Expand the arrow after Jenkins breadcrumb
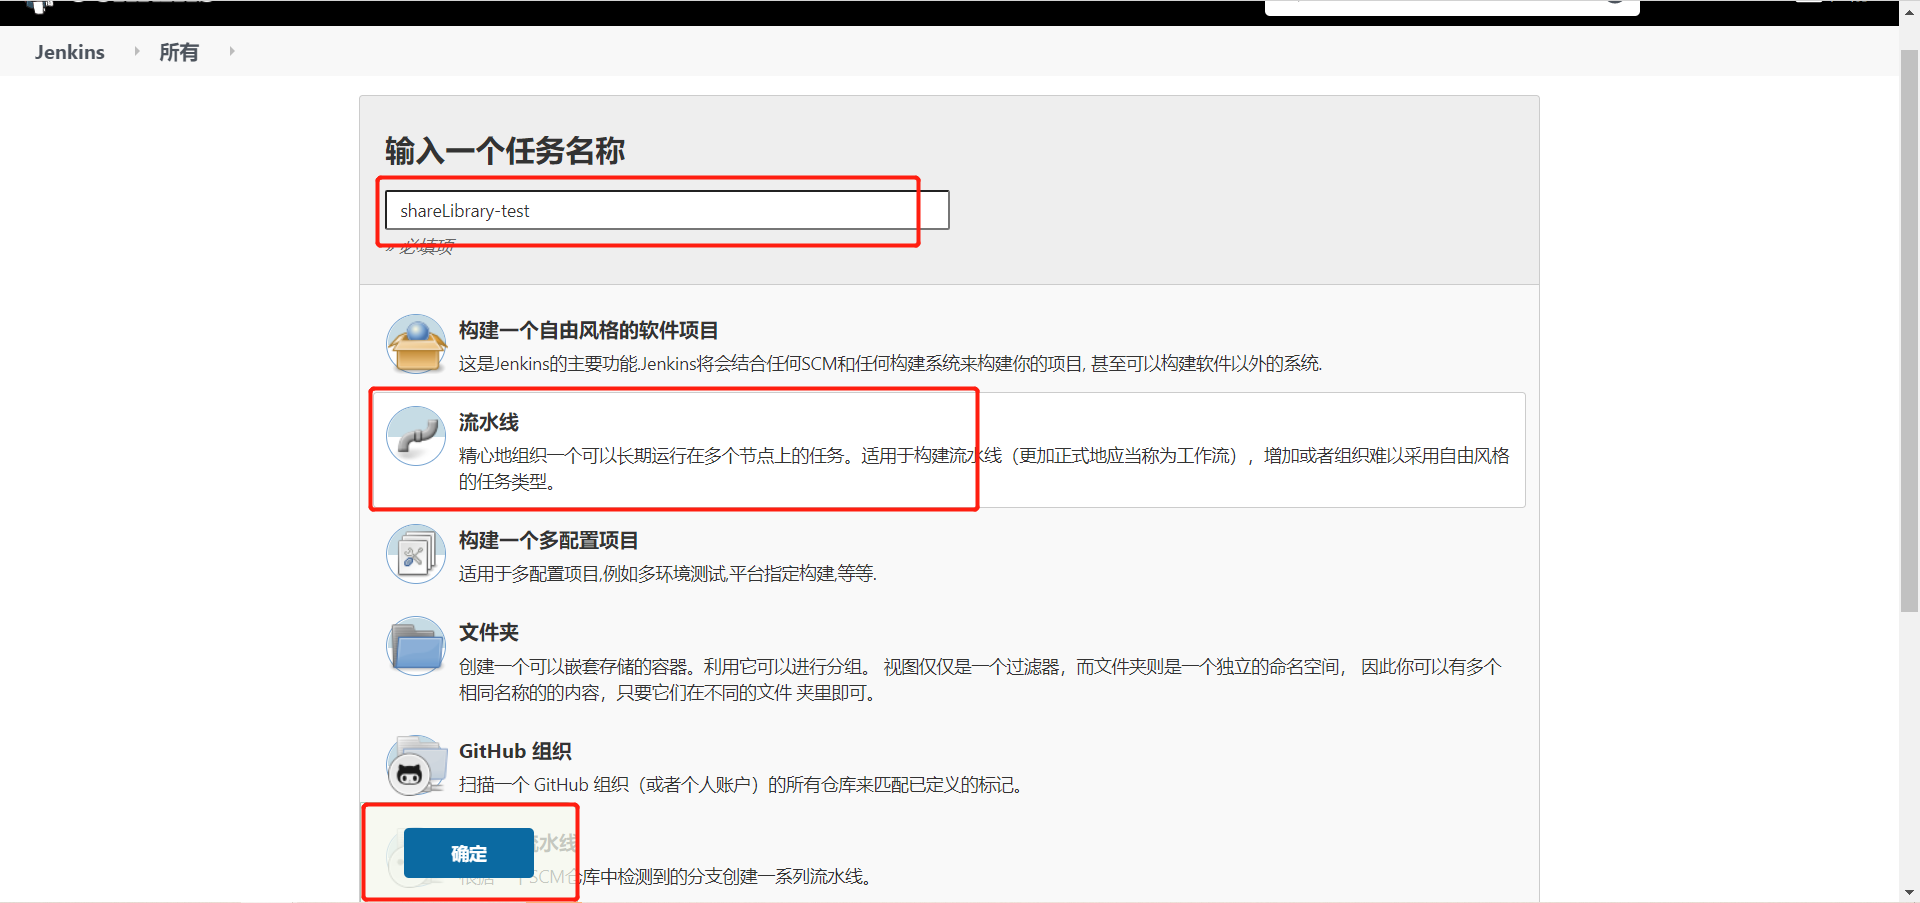 pyautogui.click(x=136, y=51)
